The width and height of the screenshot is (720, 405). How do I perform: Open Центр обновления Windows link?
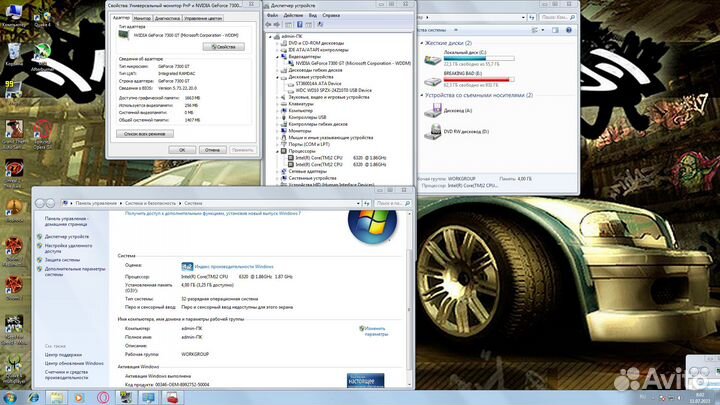pos(74,363)
